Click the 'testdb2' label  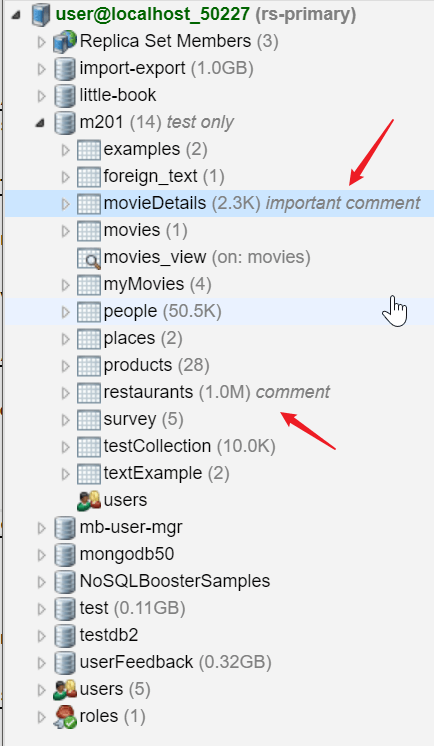(x=109, y=635)
